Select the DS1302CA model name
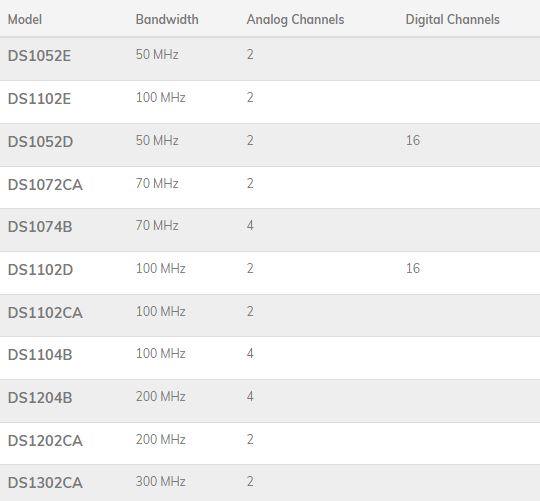Viewport: 540px width, 501px height. 45,483
